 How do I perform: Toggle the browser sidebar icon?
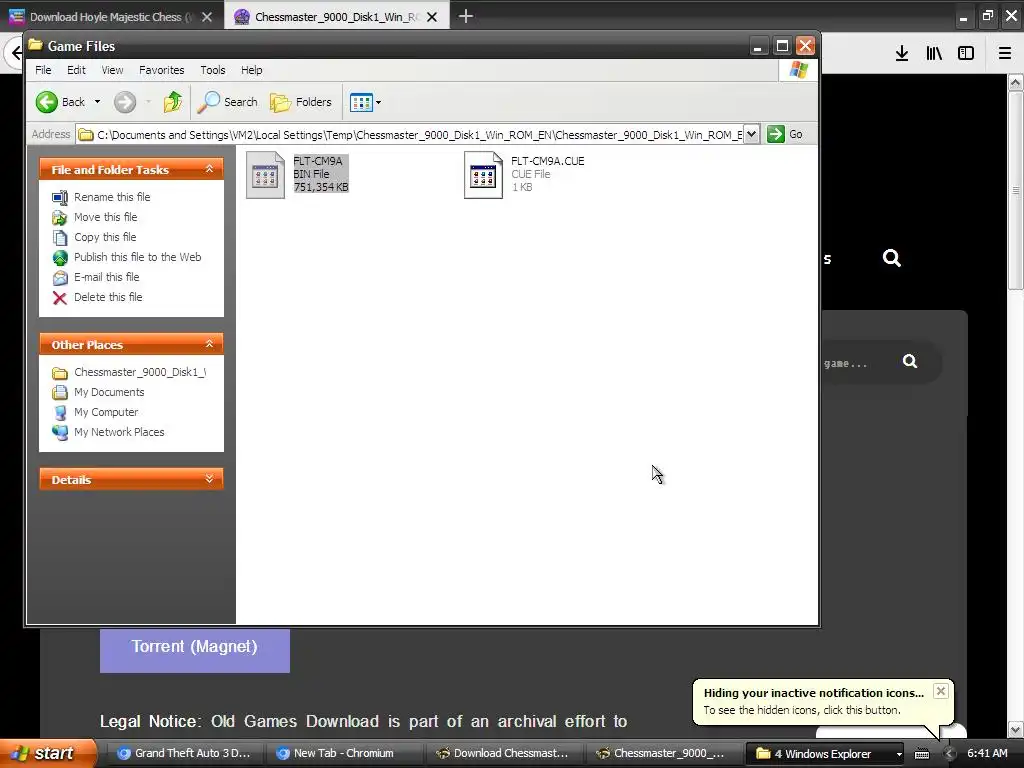pos(966,54)
